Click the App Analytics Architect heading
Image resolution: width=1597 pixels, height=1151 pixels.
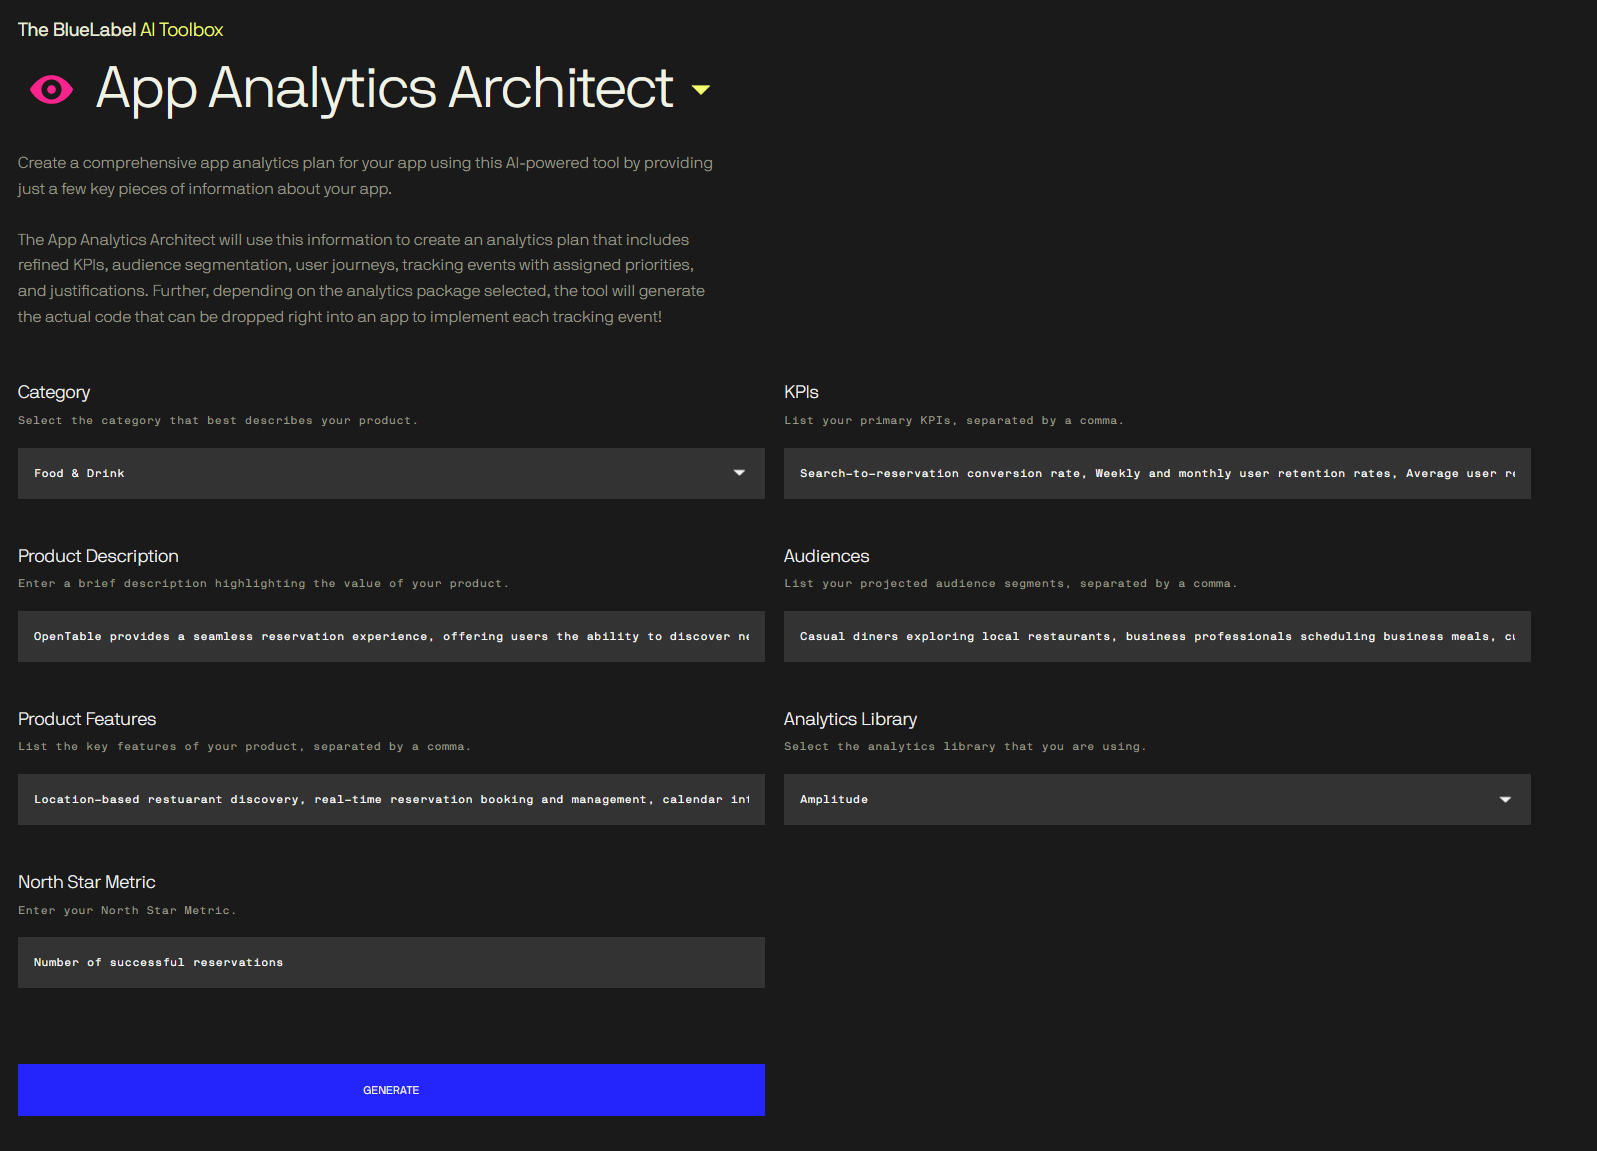(385, 88)
